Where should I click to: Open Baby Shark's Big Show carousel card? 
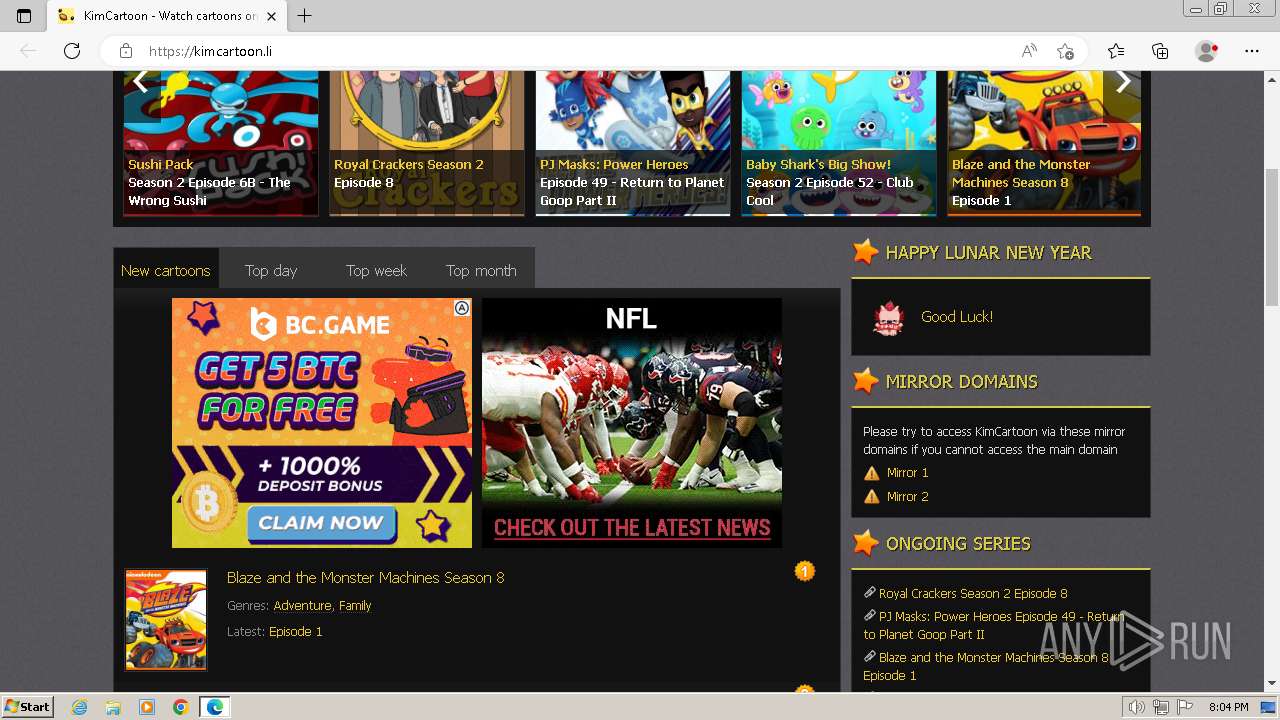click(x=839, y=142)
